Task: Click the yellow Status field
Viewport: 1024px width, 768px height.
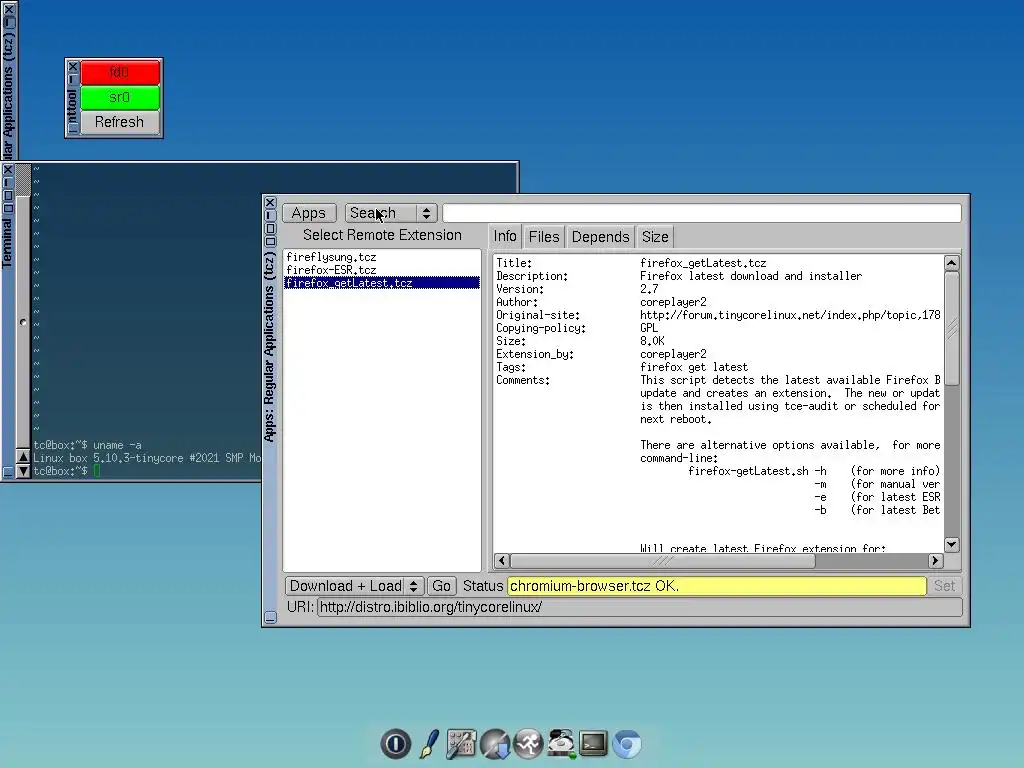Action: pos(716,586)
